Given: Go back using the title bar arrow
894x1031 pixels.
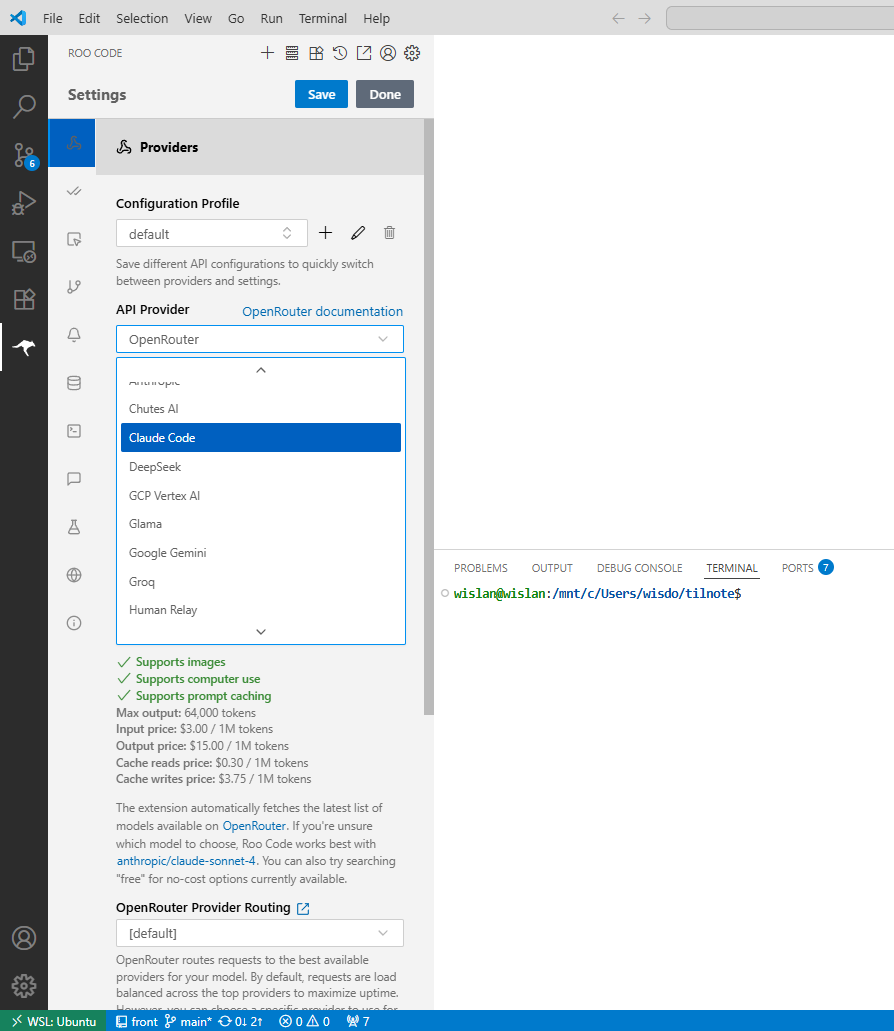Looking at the screenshot, I should coord(618,18).
